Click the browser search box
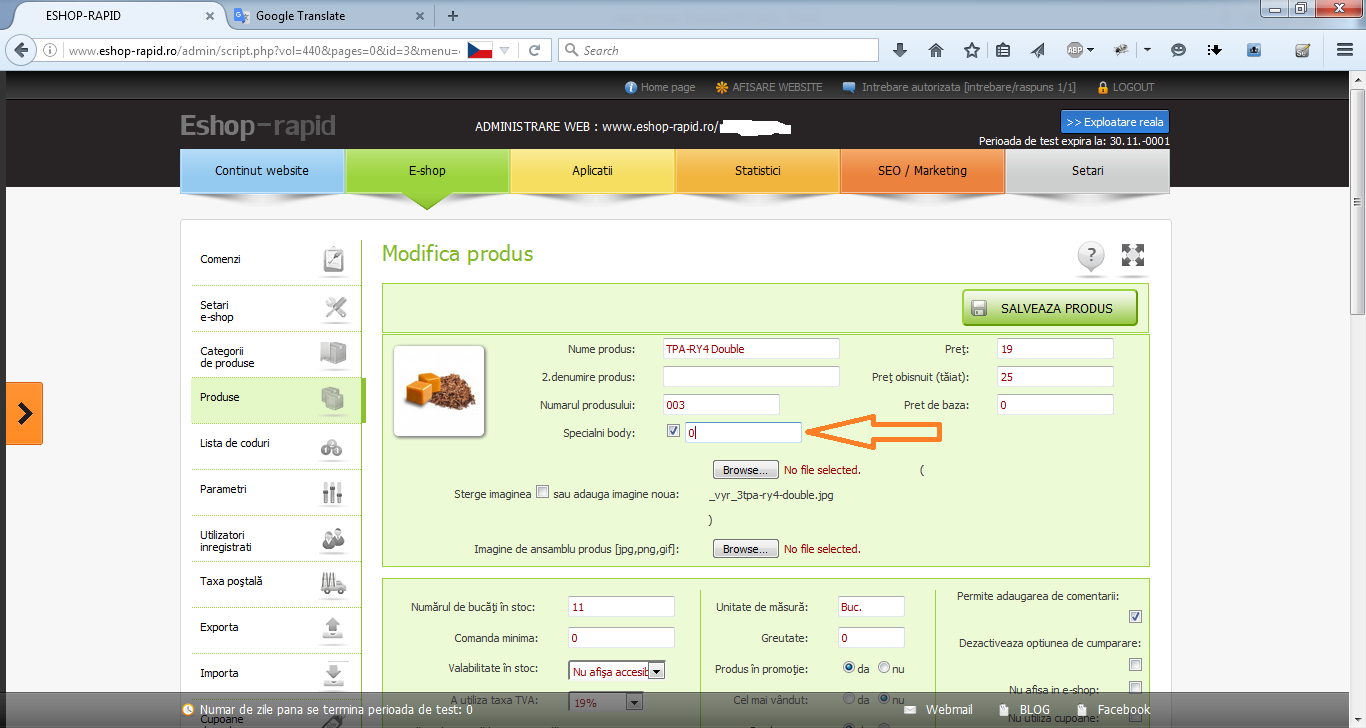The image size is (1366, 728). 718,50
